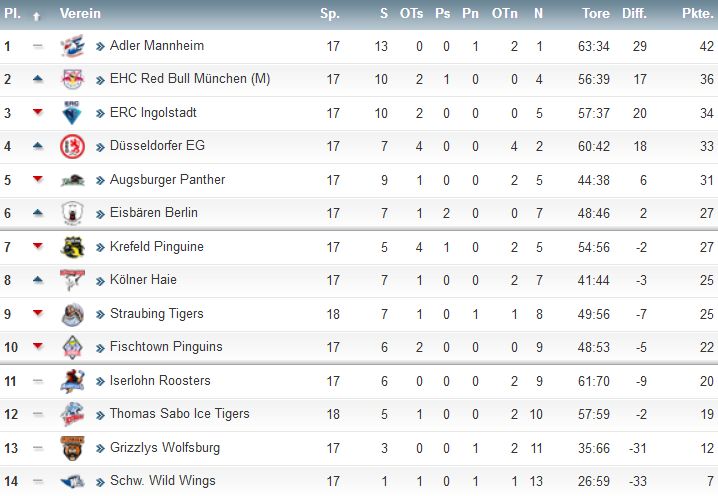Viewport: 718px width, 496px height.
Task: Click the Sp. column header
Action: [x=330, y=14]
